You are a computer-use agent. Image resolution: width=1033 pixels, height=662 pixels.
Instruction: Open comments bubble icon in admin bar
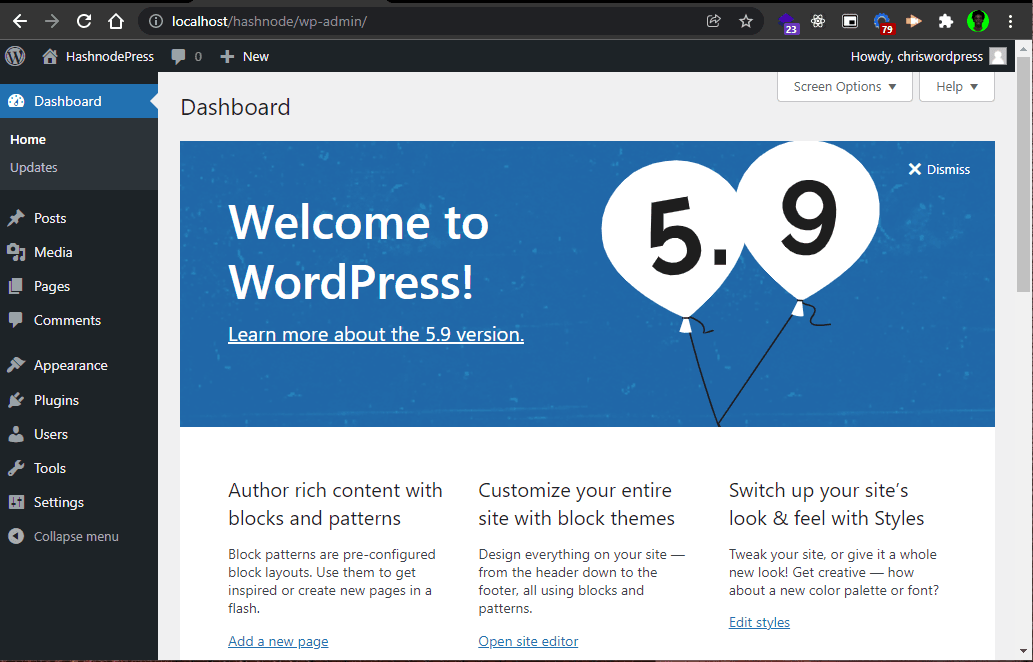[178, 57]
